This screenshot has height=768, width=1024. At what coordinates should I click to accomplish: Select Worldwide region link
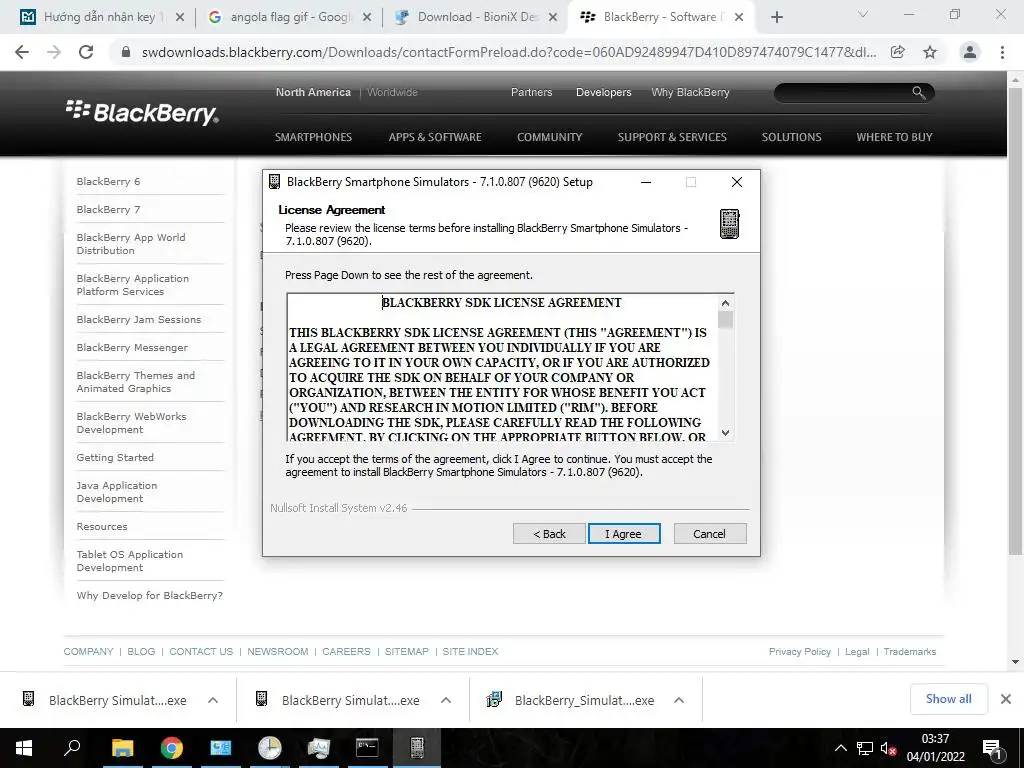[392, 92]
